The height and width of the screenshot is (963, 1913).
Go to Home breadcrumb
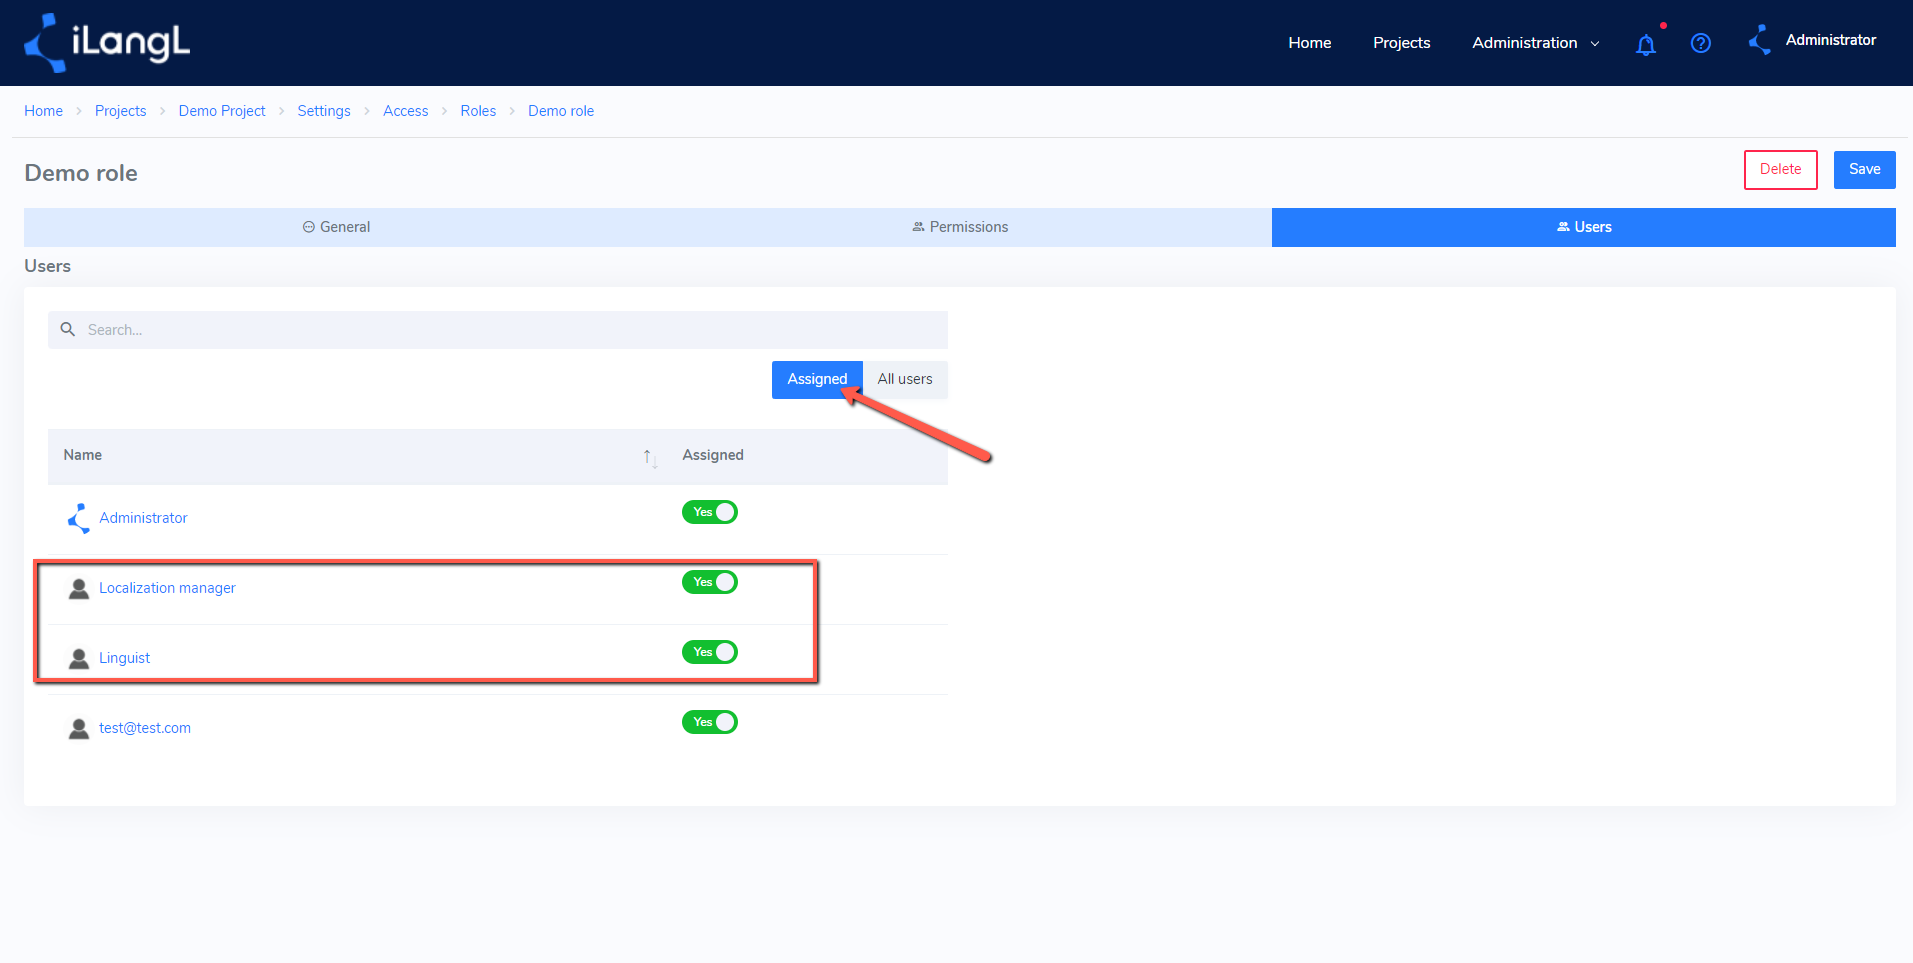click(x=43, y=111)
